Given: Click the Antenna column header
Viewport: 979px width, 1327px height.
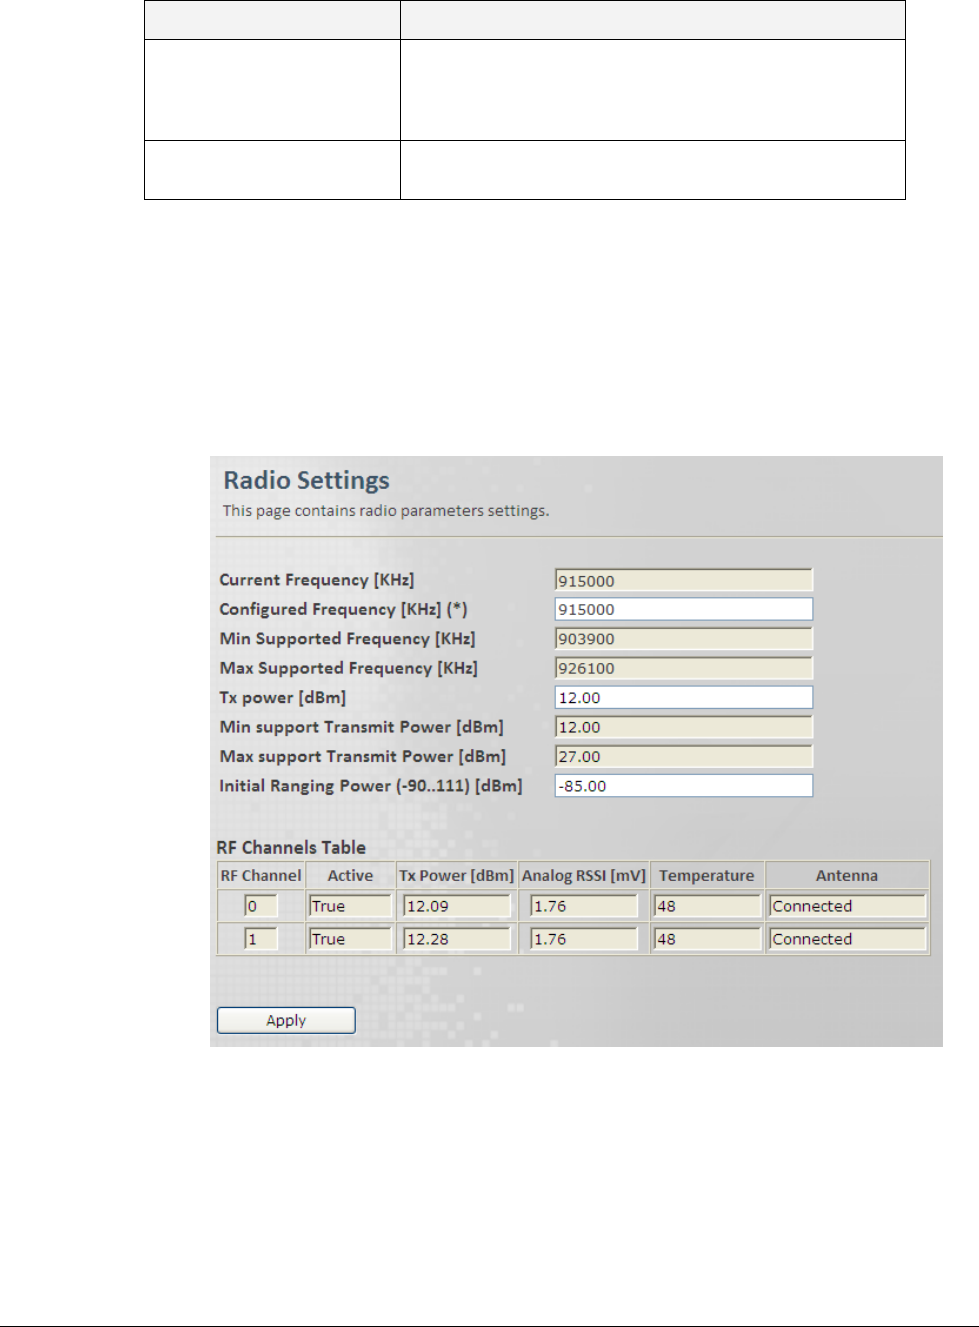Looking at the screenshot, I should pyautogui.click(x=847, y=876).
